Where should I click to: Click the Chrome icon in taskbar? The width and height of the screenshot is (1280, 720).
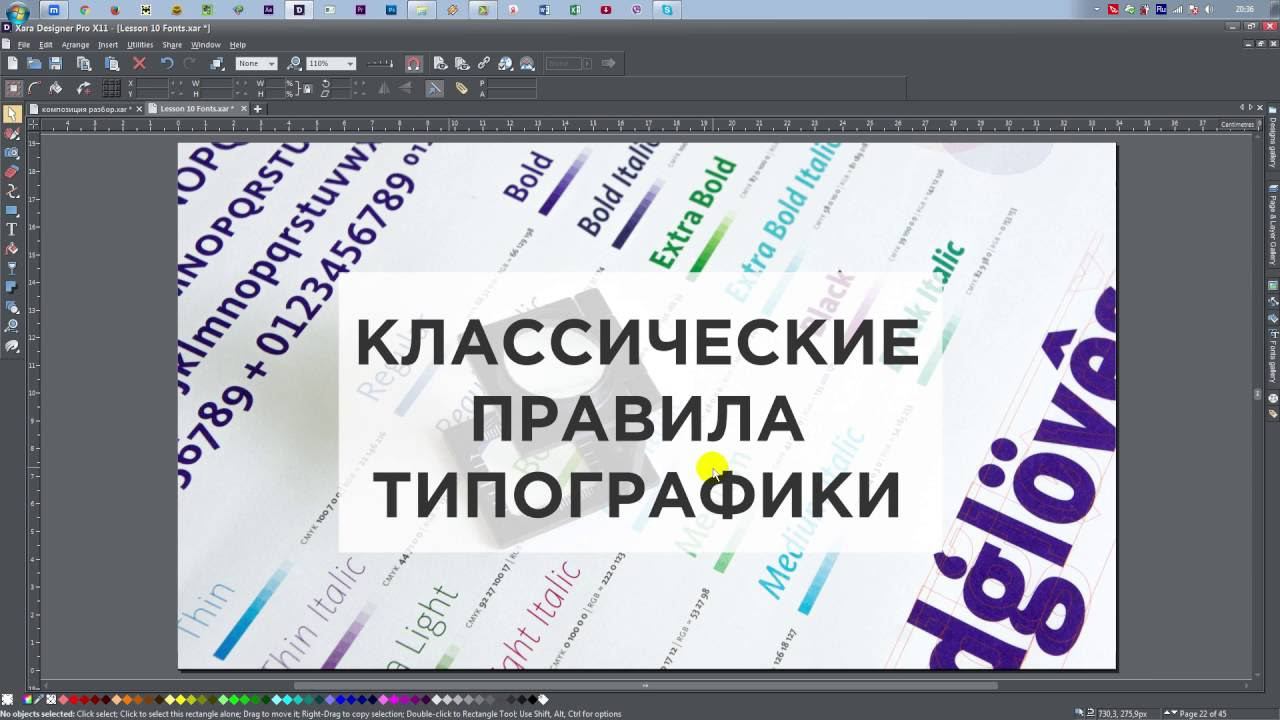pos(84,10)
